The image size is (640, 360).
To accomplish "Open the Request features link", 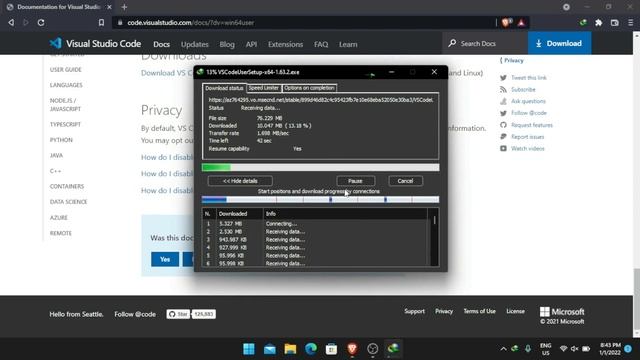I will [x=532, y=125].
